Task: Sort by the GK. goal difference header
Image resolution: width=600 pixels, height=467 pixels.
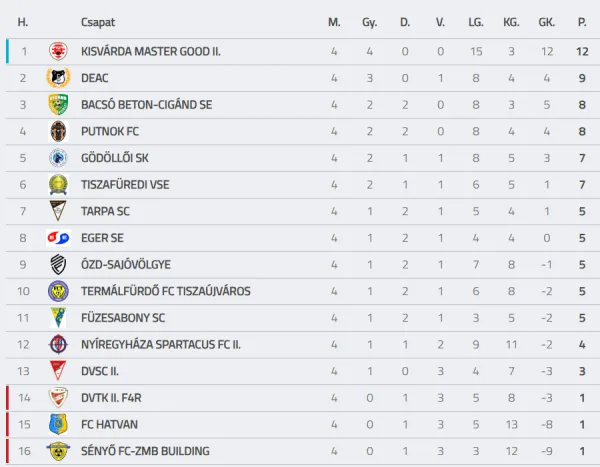Action: point(546,22)
